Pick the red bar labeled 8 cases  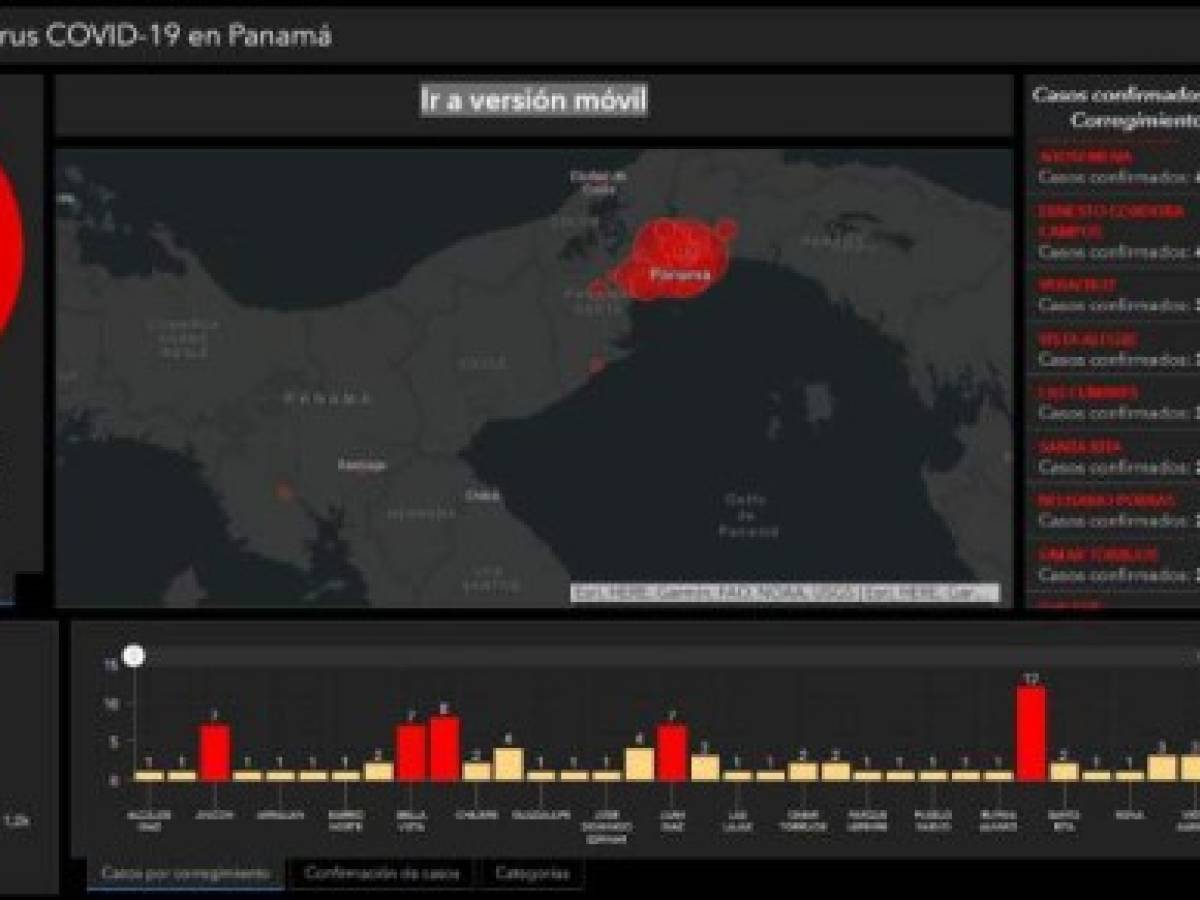pos(444,749)
